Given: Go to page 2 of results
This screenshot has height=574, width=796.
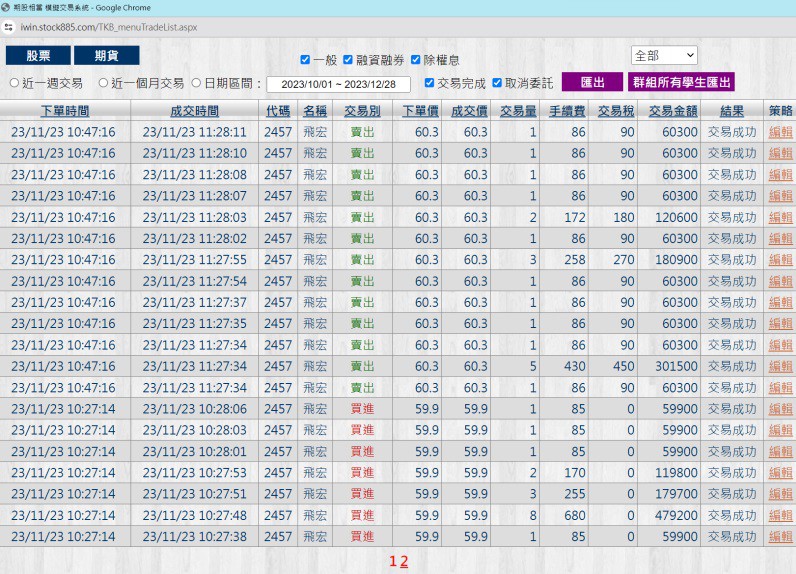Looking at the screenshot, I should point(404,561).
